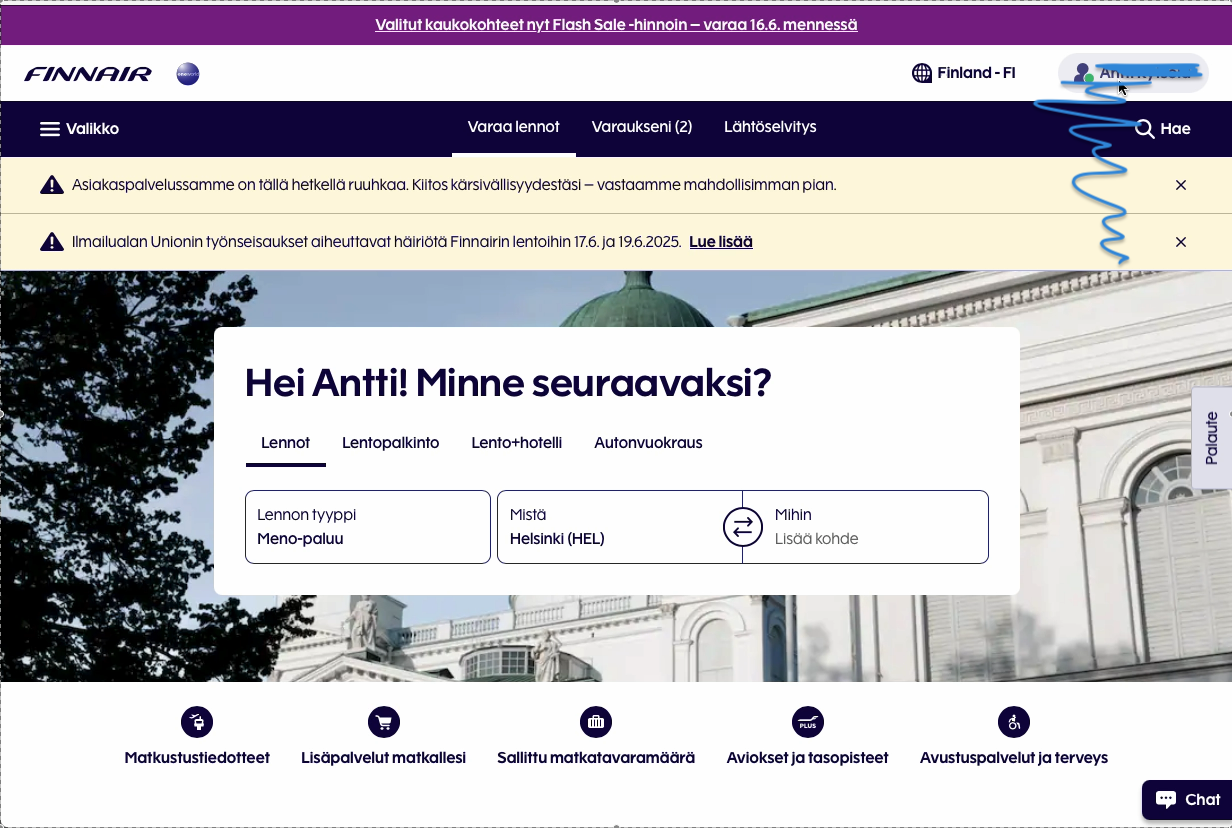Open Lisäpalvelut matkallesi cart icon

[383, 722]
